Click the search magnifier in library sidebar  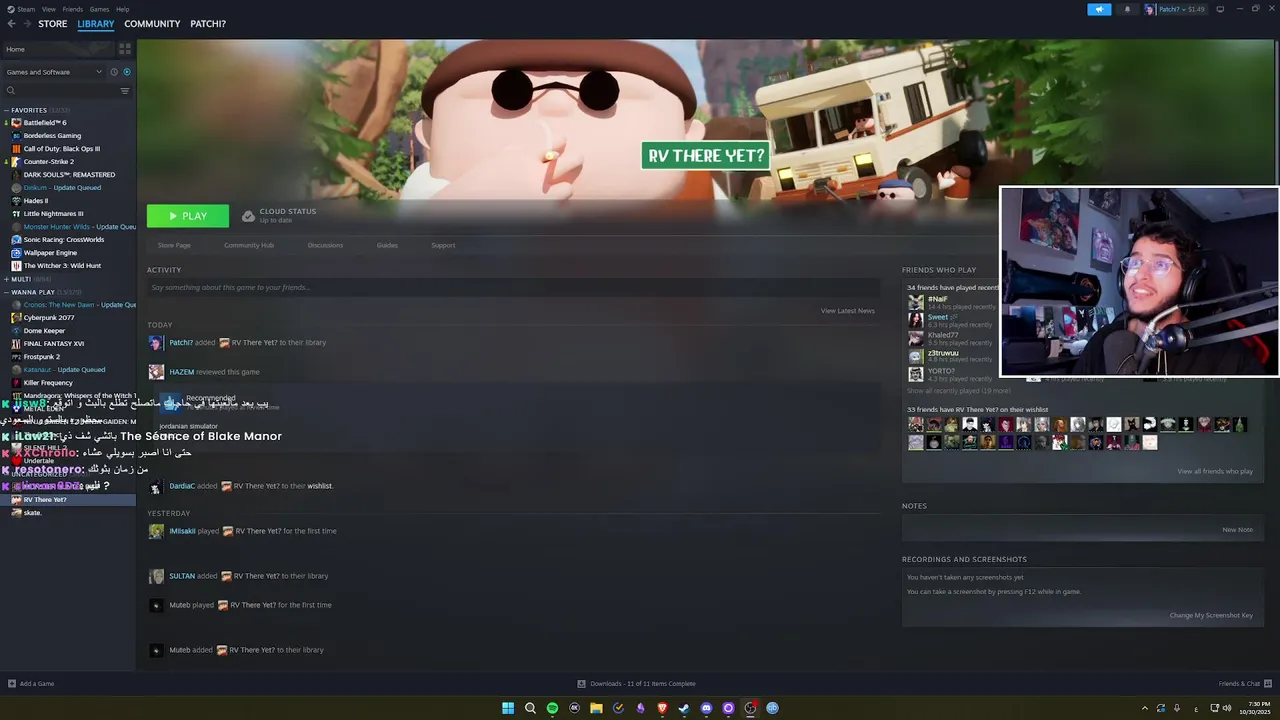click(11, 91)
